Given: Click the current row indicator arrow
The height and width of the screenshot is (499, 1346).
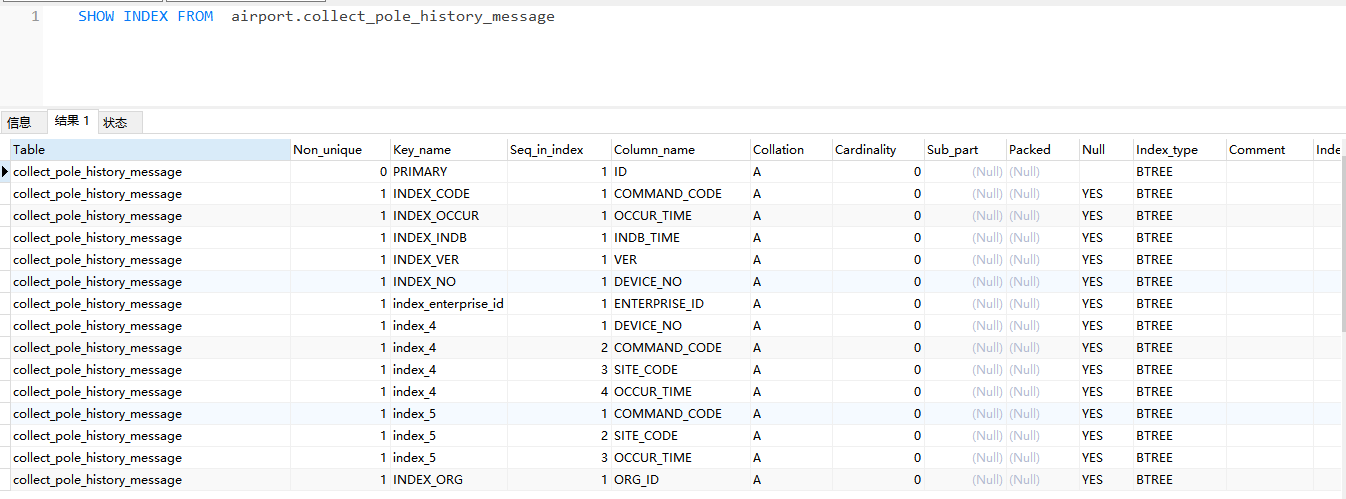Looking at the screenshot, I should pos(5,172).
